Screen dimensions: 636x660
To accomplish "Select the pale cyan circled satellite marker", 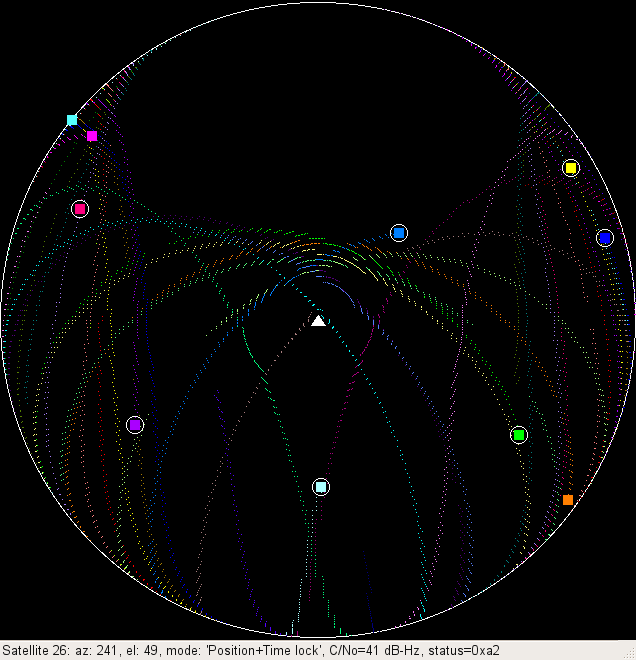I will (x=321, y=487).
